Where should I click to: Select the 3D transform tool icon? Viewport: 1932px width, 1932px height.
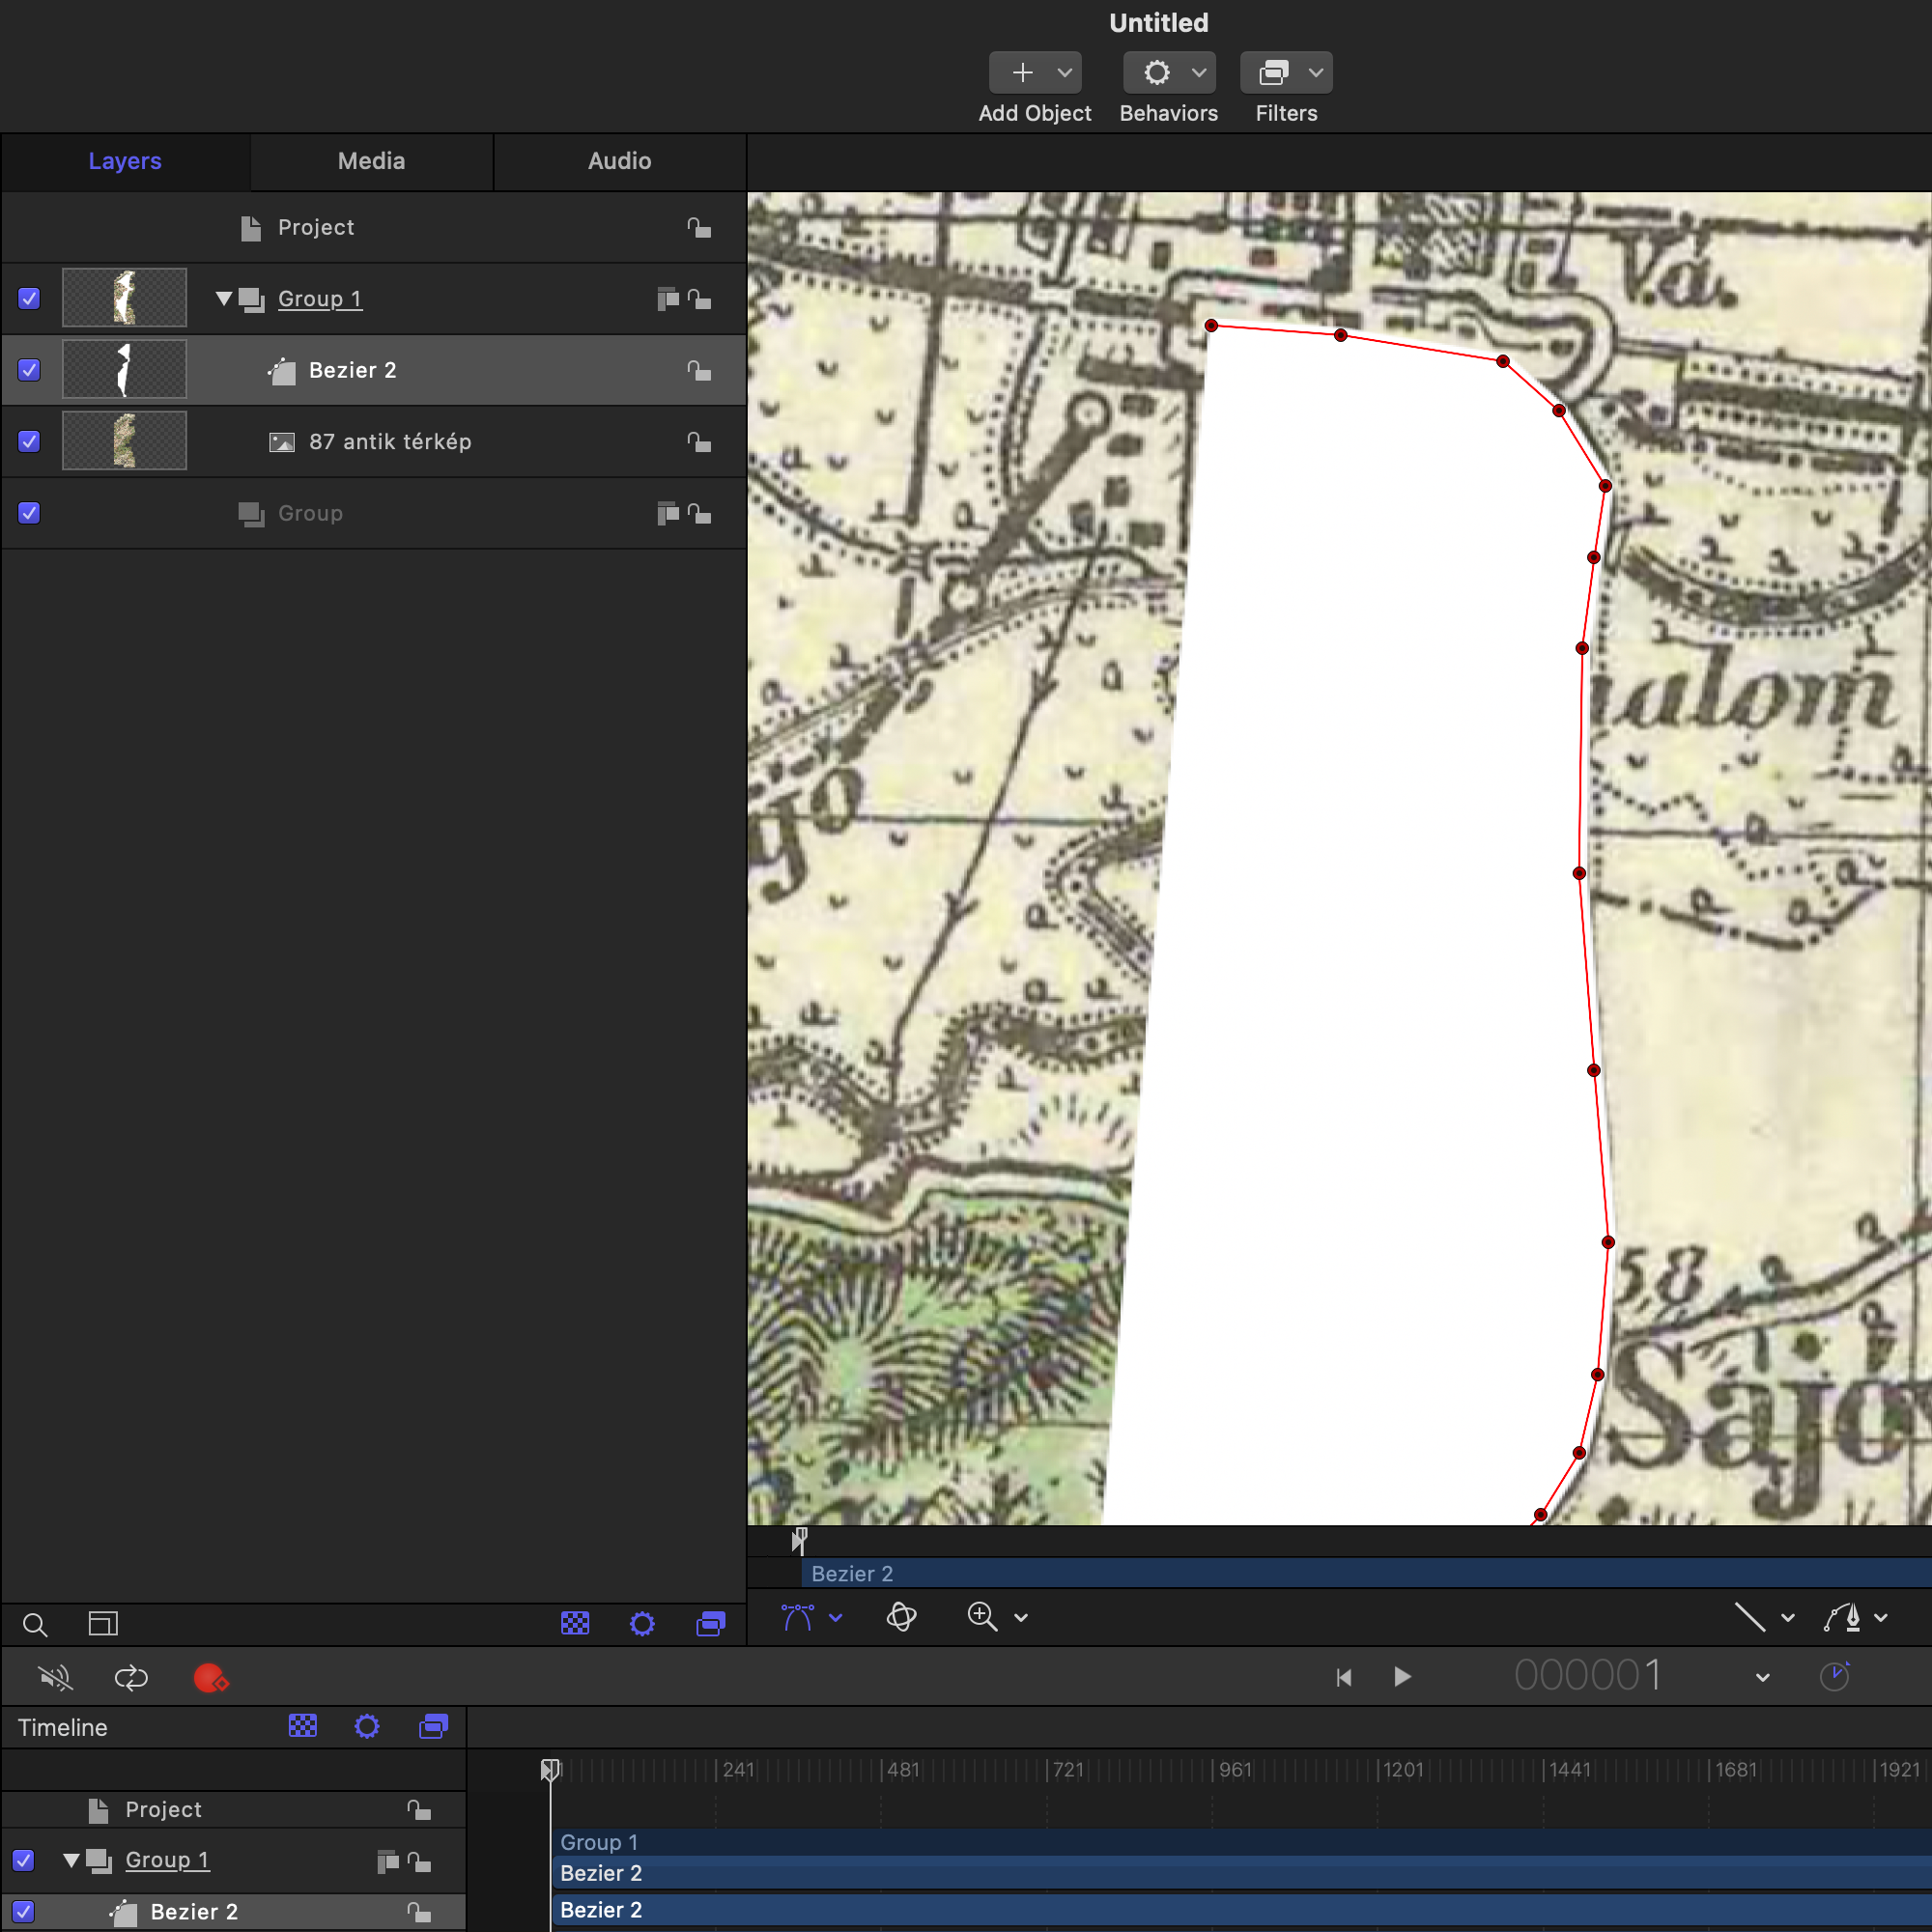[901, 1617]
